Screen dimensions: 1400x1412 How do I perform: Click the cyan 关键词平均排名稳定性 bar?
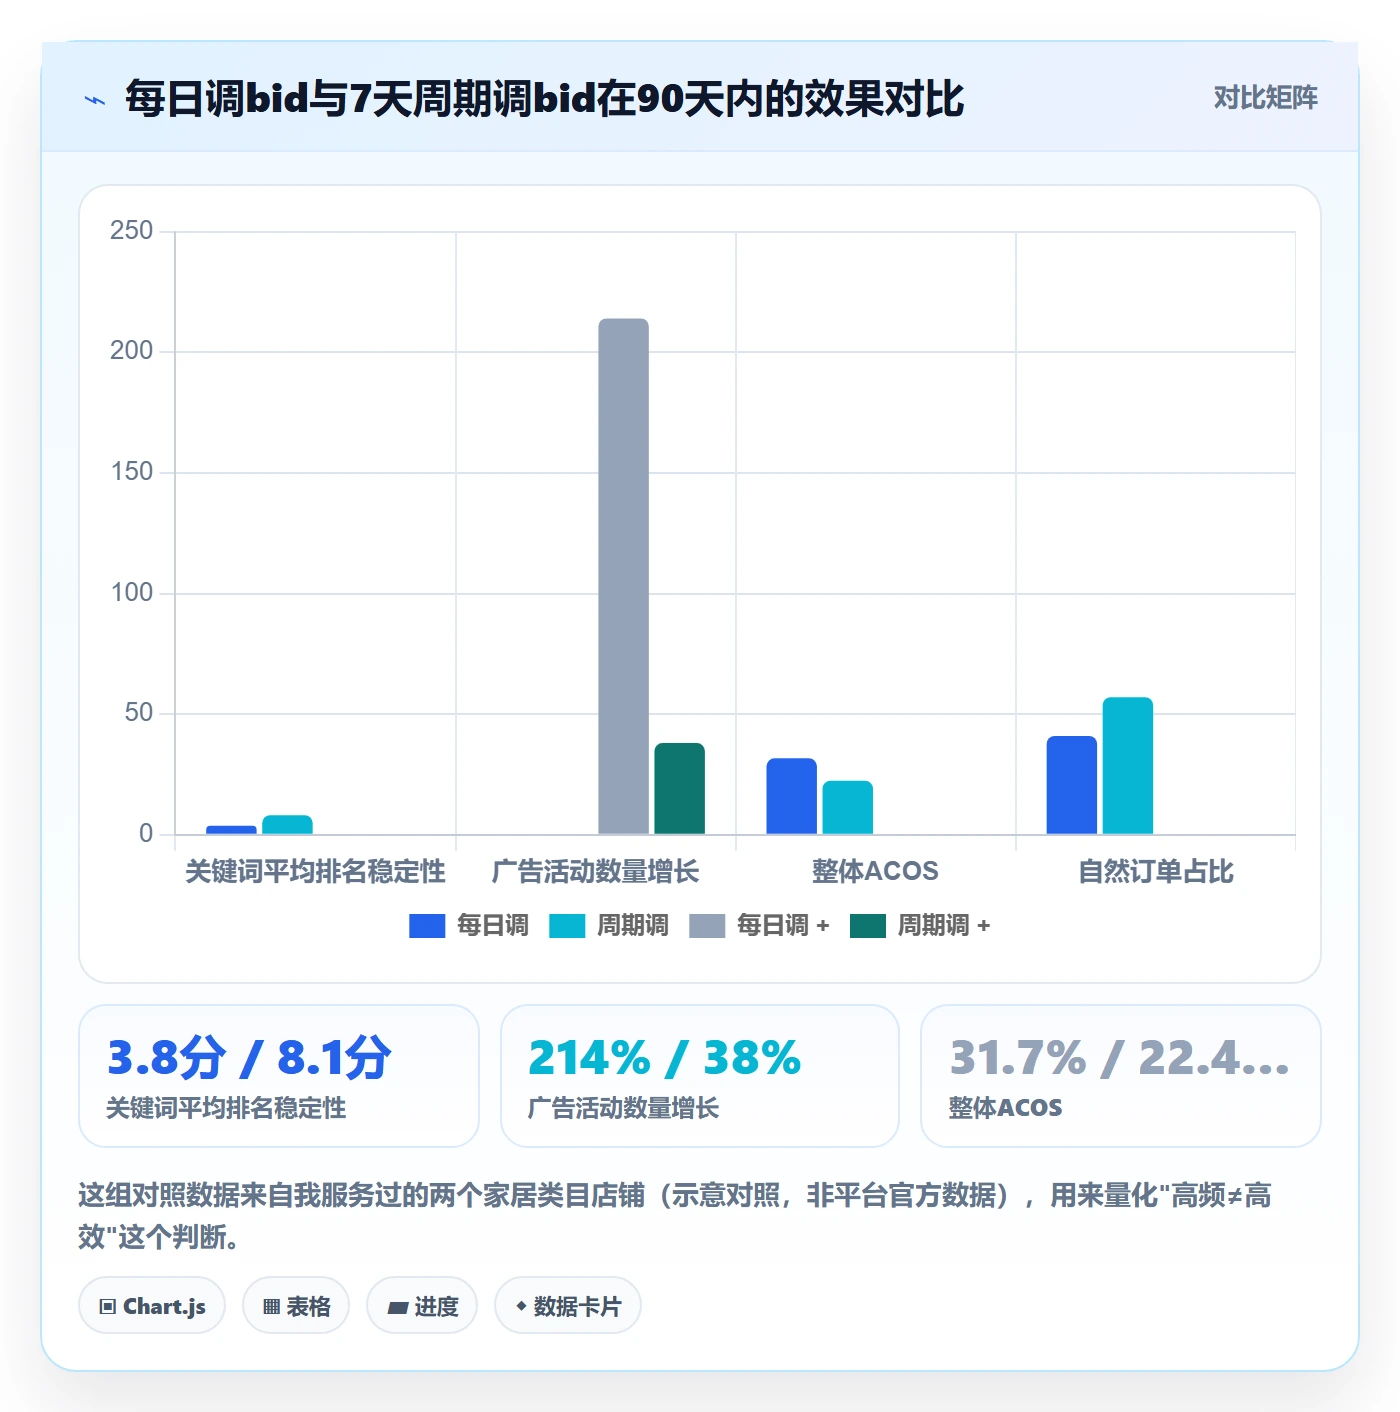pyautogui.click(x=288, y=825)
